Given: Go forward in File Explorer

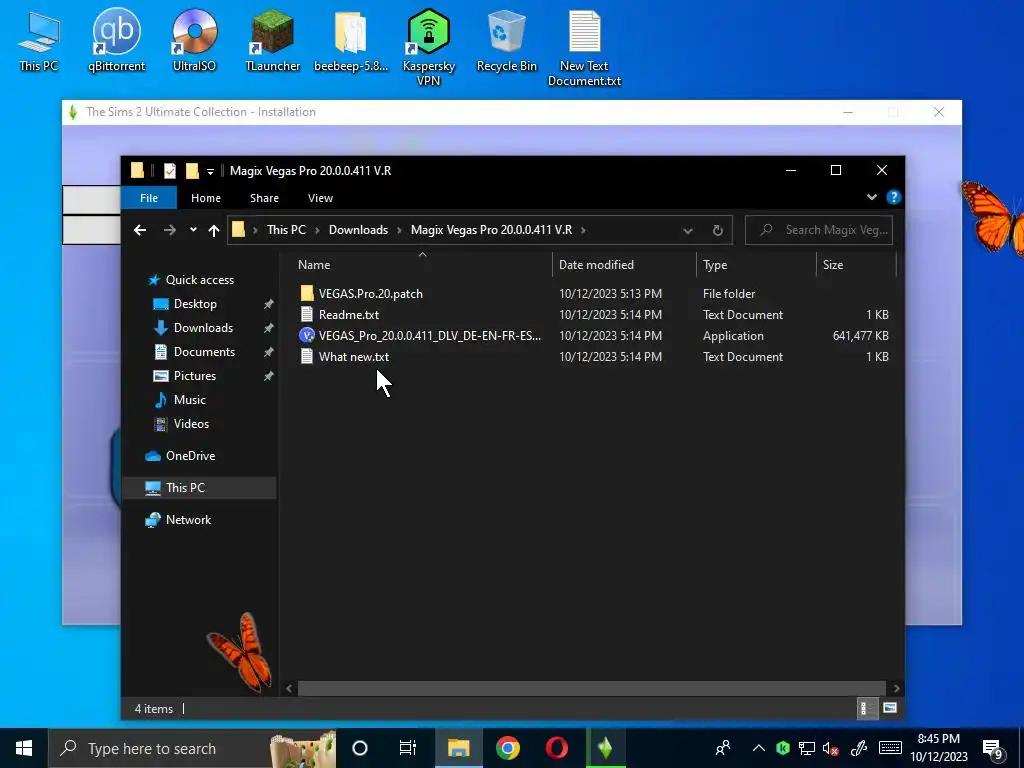Looking at the screenshot, I should coord(169,230).
